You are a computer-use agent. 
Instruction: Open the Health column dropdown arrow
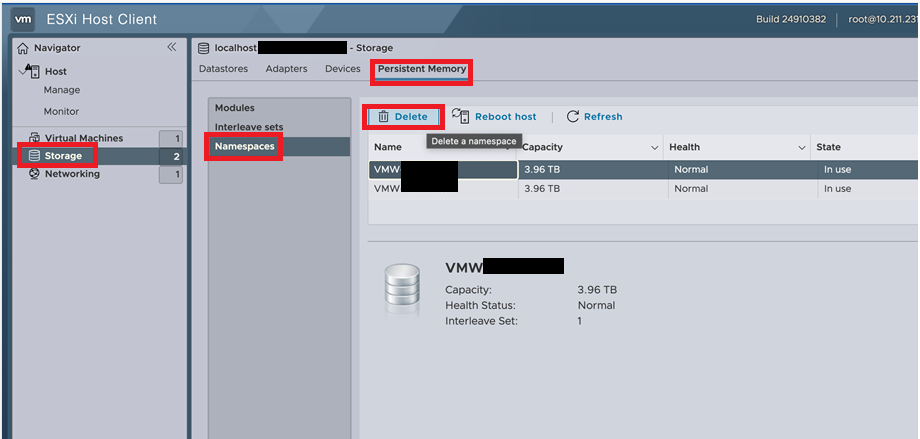coord(802,148)
